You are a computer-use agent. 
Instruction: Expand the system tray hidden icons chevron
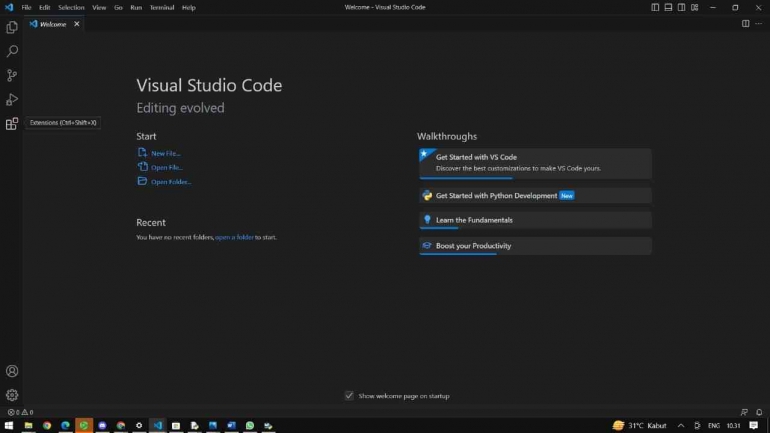681,426
